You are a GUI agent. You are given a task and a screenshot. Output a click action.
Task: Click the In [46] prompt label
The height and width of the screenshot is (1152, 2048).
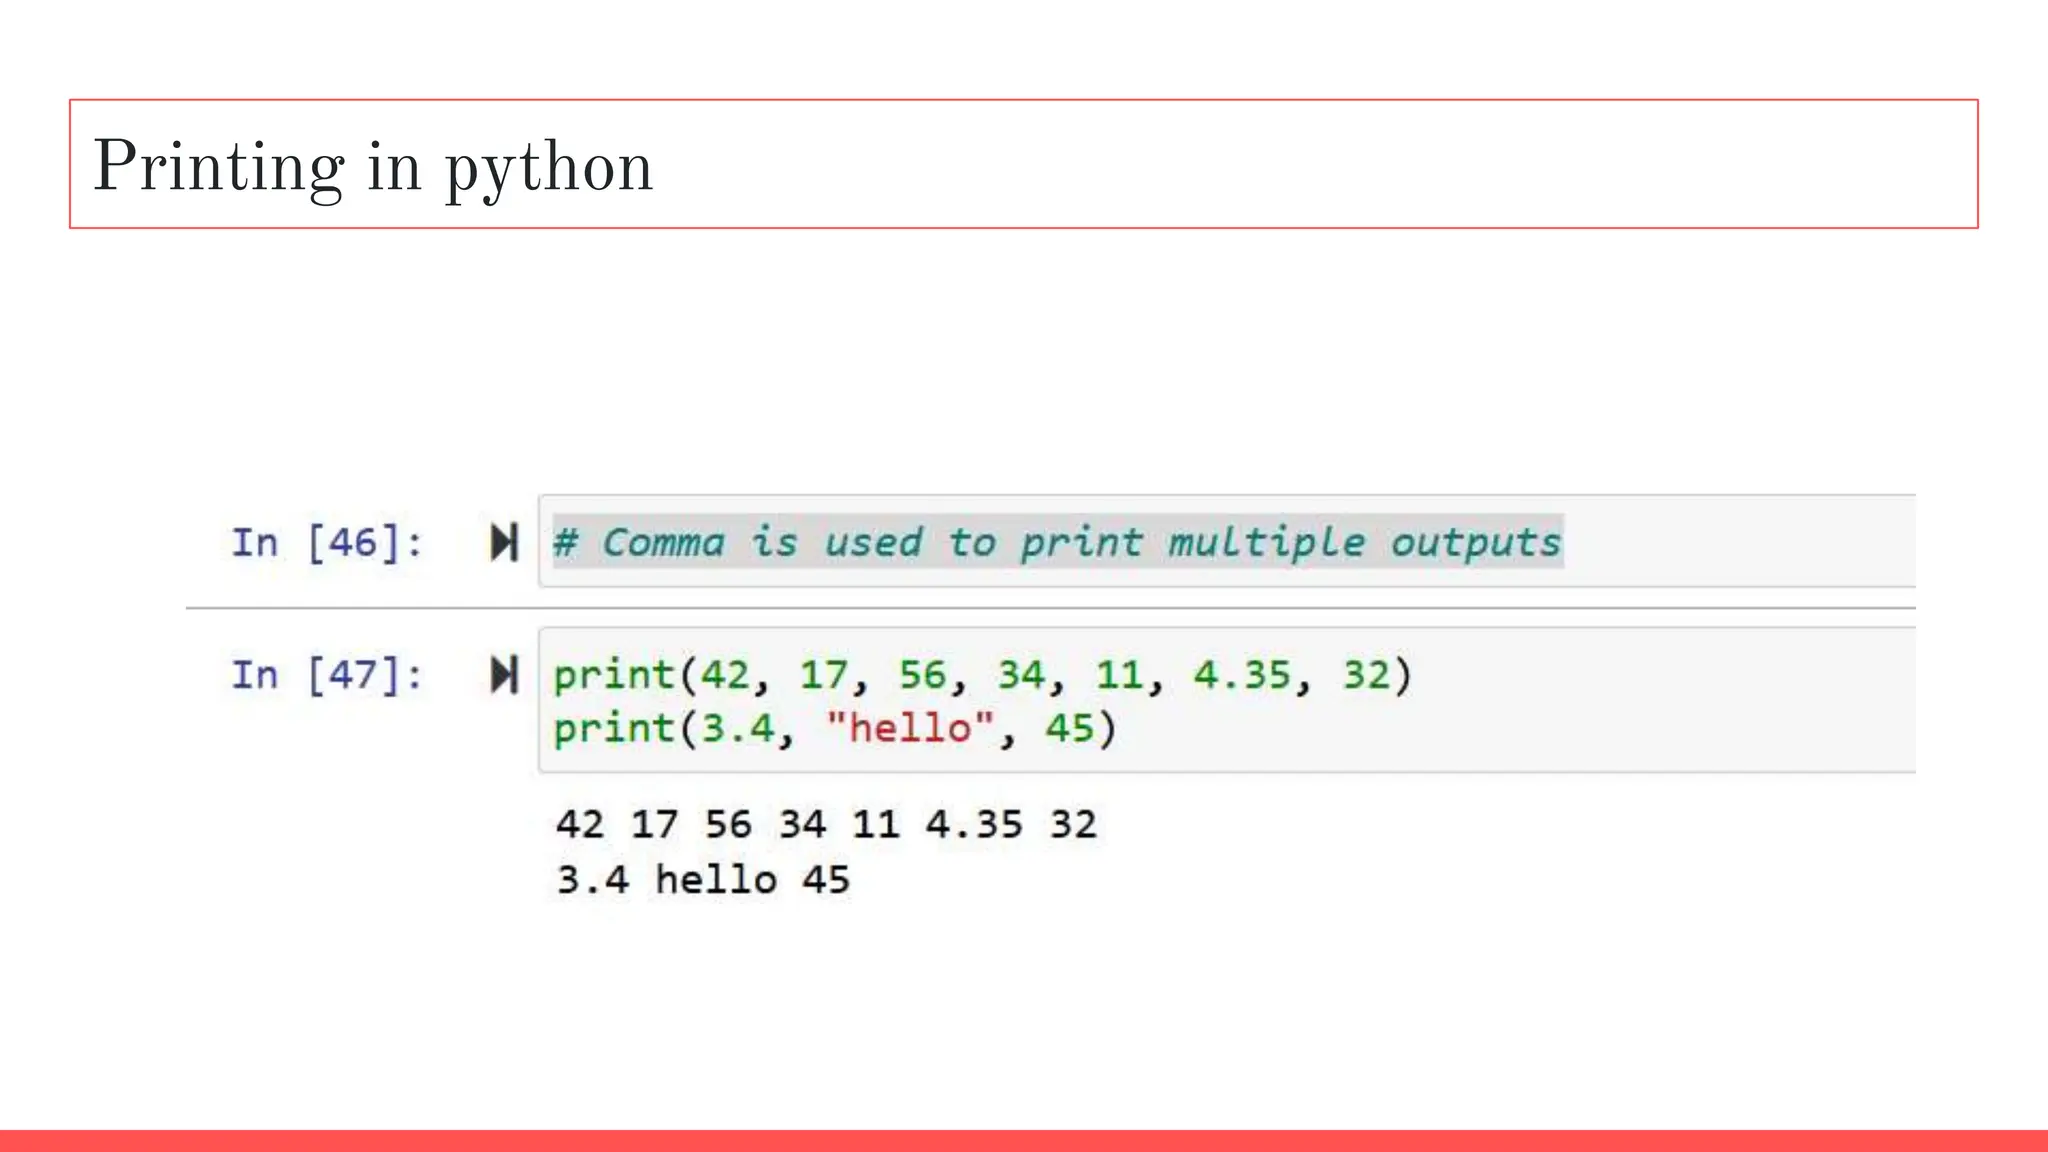[x=327, y=542]
